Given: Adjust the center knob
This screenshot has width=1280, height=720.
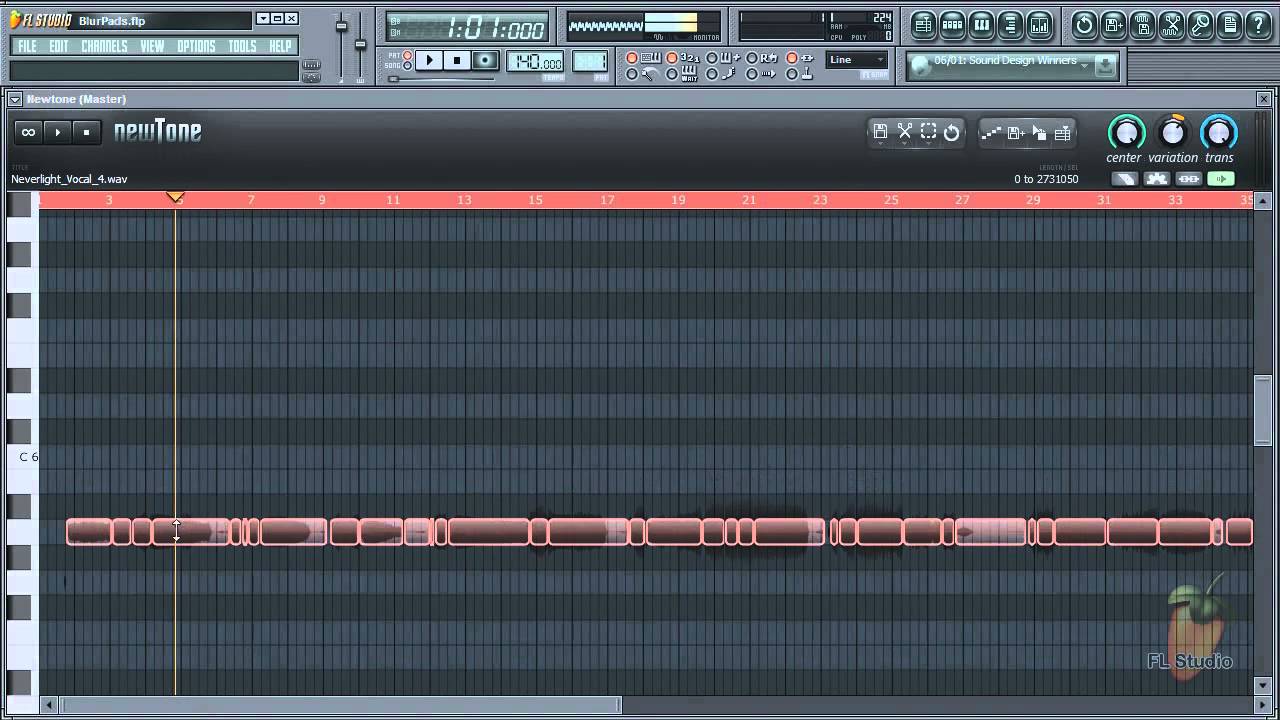Looking at the screenshot, I should [x=1126, y=132].
